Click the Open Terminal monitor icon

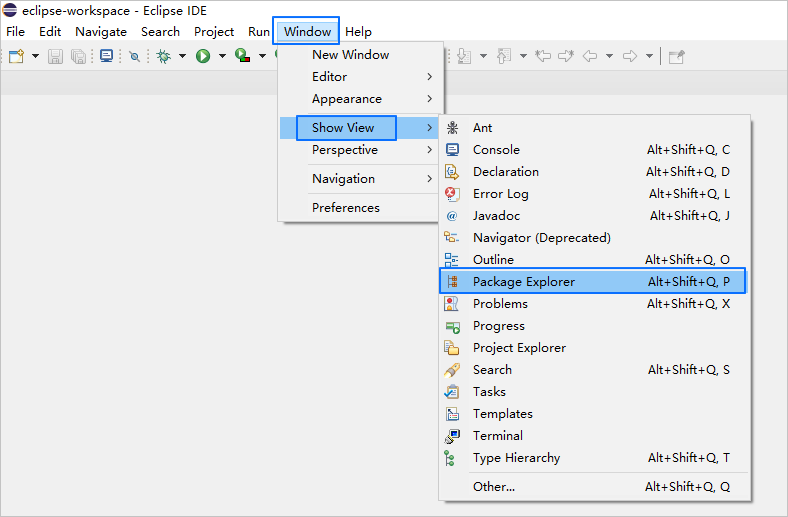[106, 56]
